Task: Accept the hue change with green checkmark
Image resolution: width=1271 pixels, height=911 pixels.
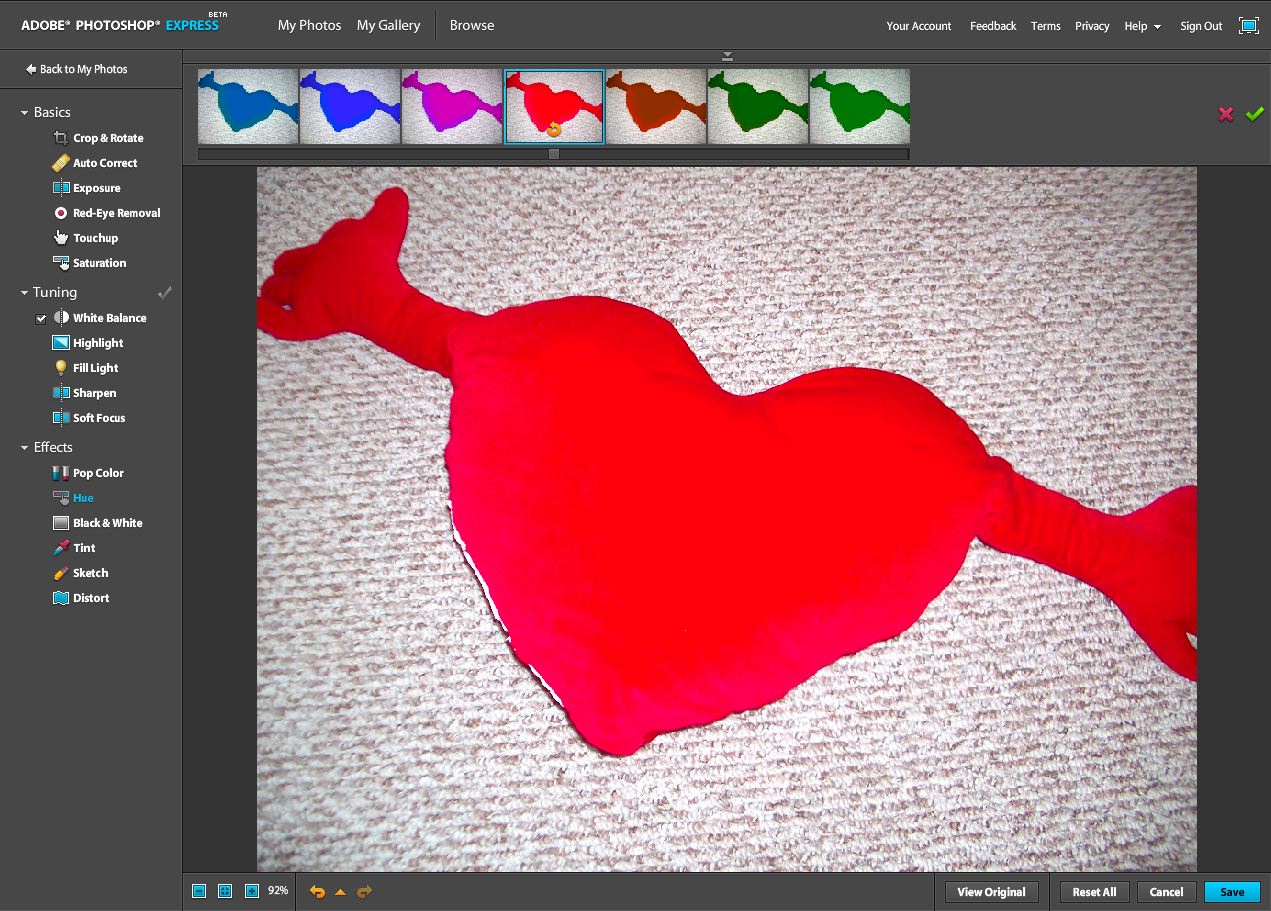Action: 1254,114
